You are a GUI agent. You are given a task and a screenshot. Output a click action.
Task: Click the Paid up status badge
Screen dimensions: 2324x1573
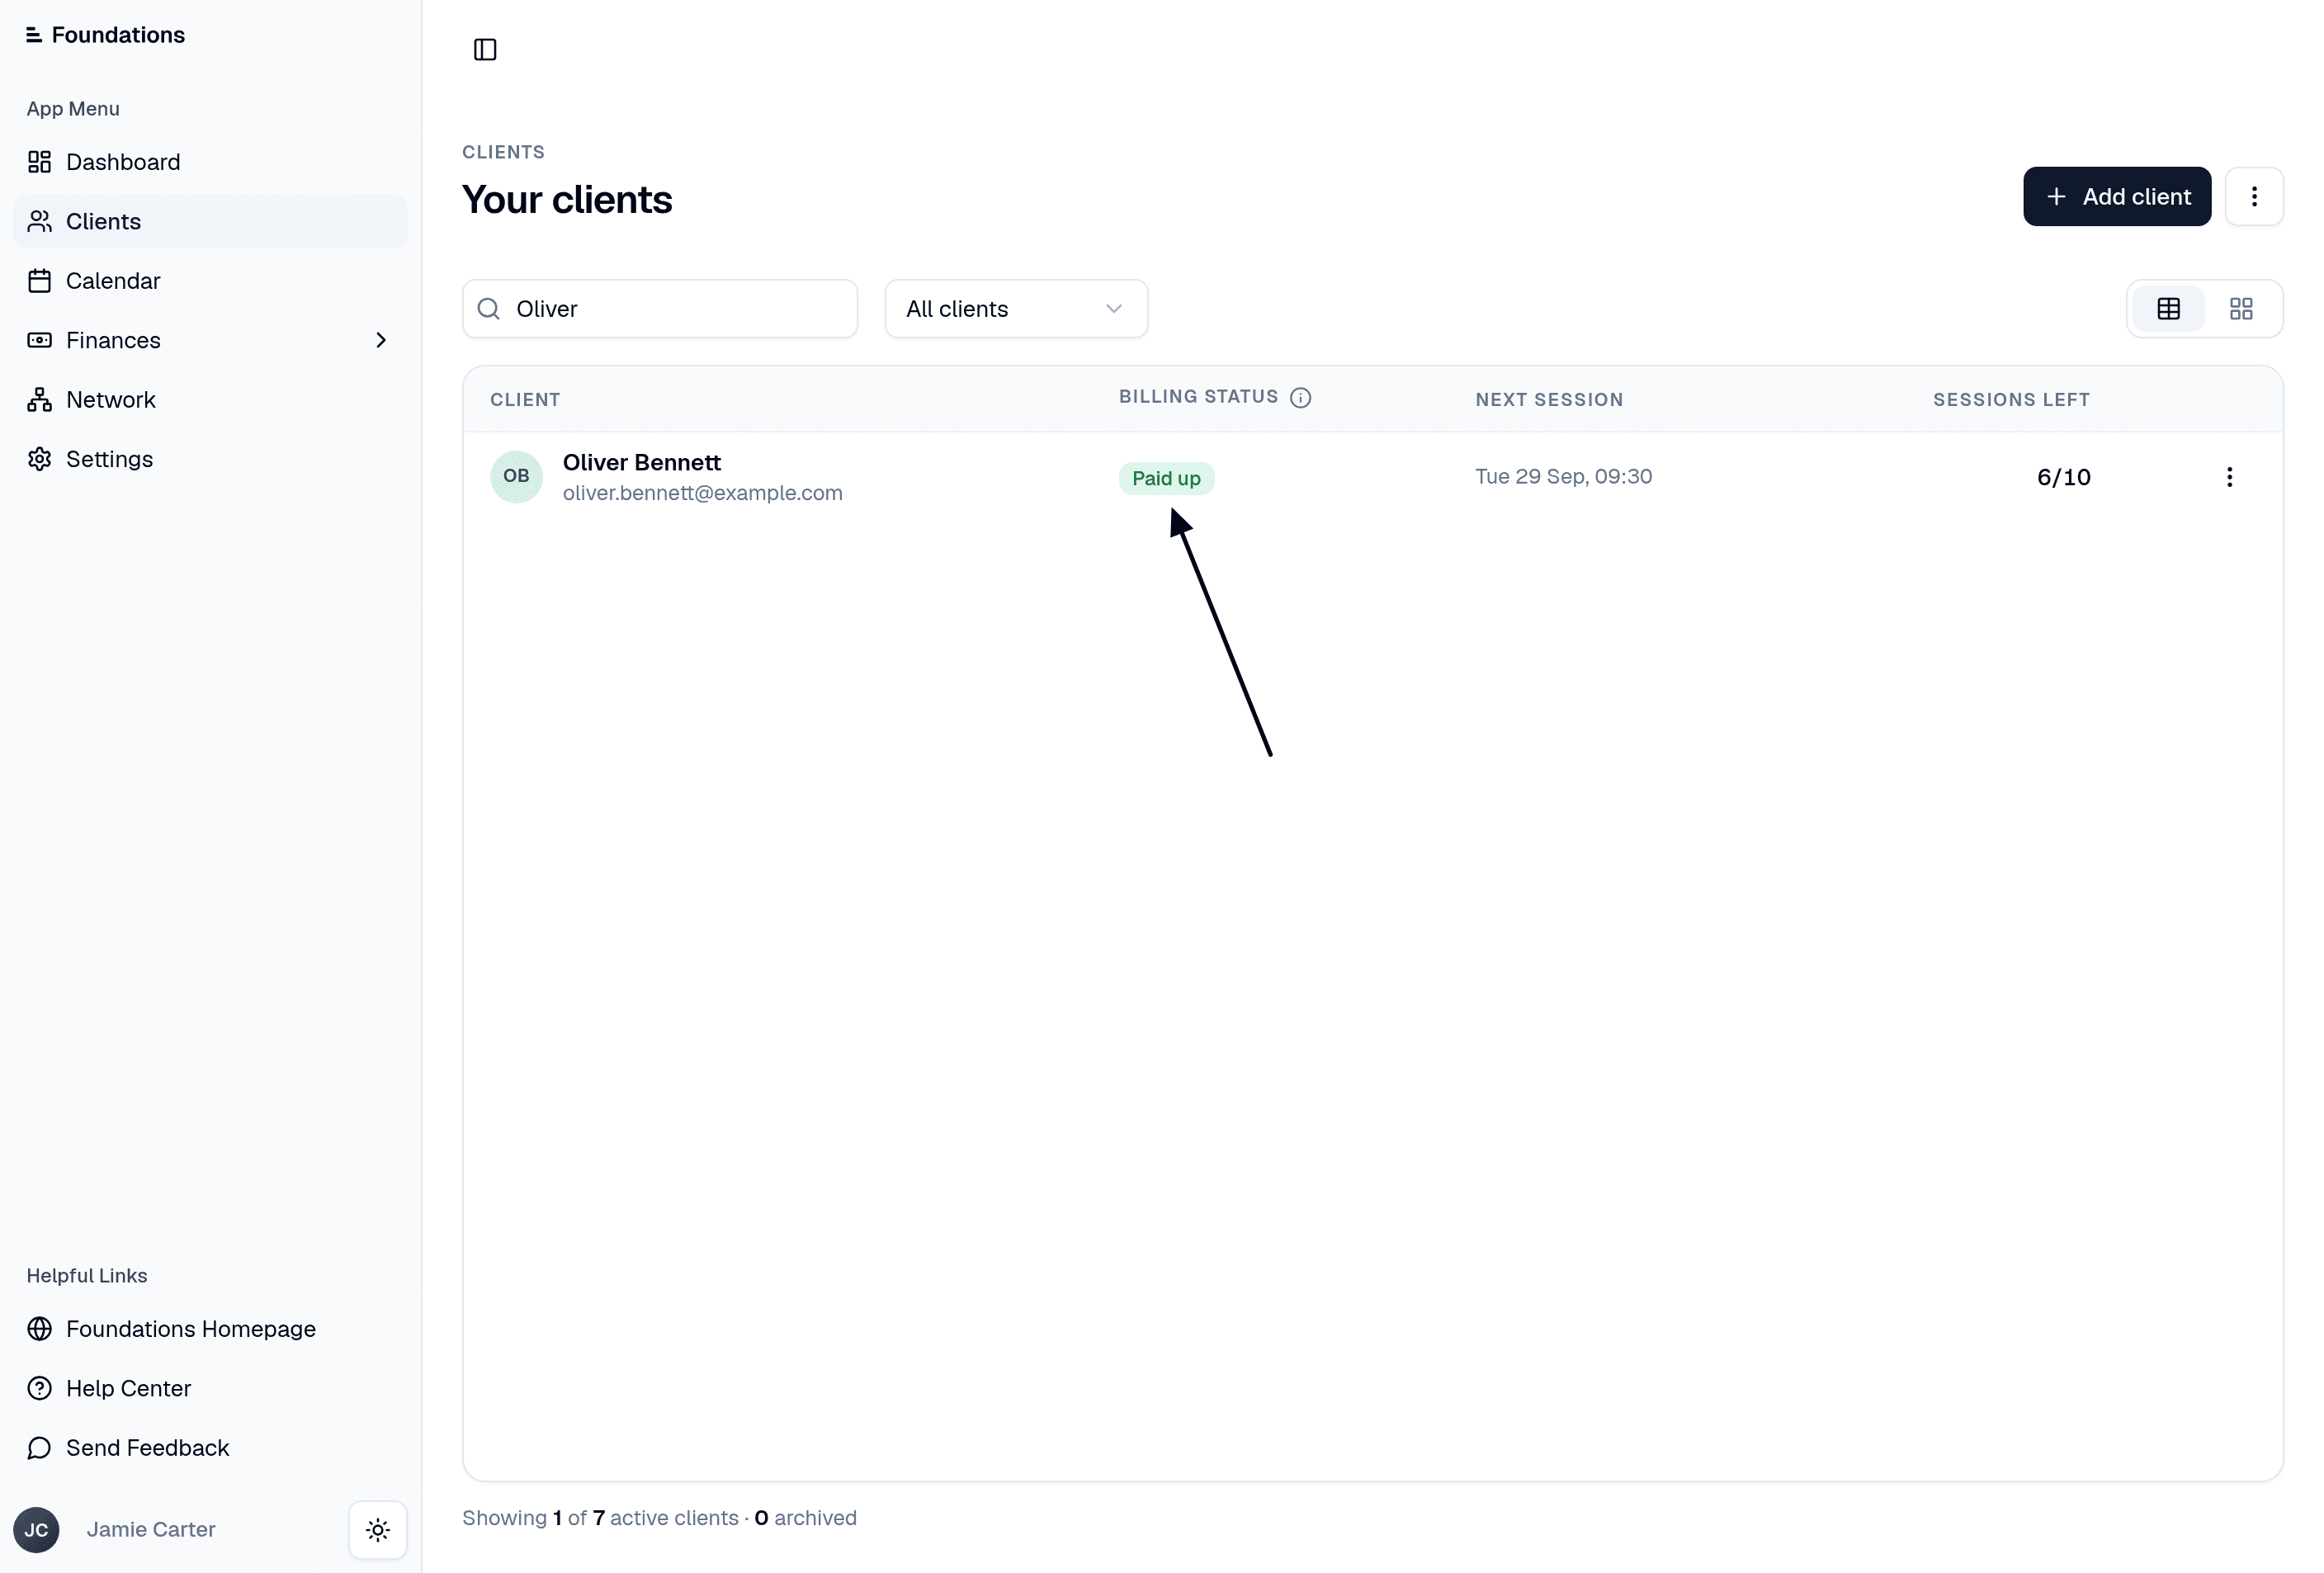pyautogui.click(x=1166, y=478)
